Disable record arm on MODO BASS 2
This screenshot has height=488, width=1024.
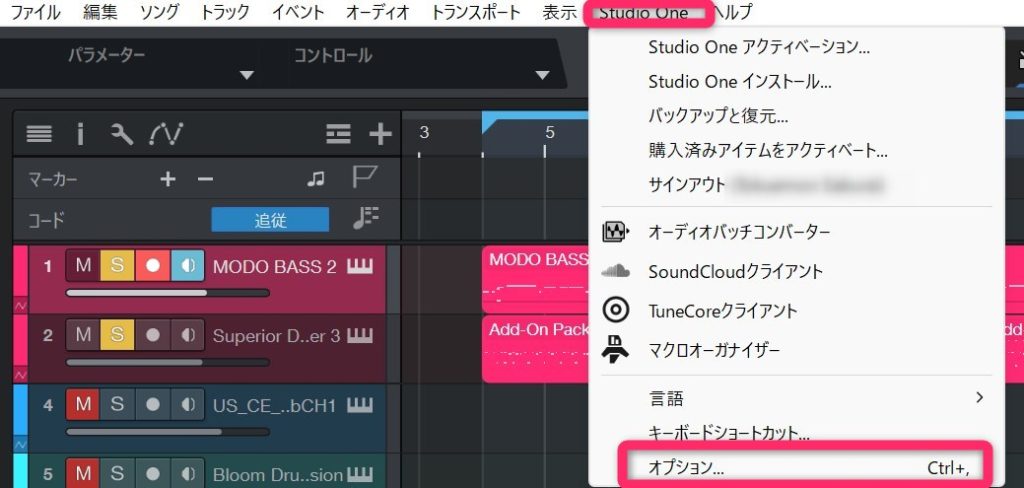[152, 267]
